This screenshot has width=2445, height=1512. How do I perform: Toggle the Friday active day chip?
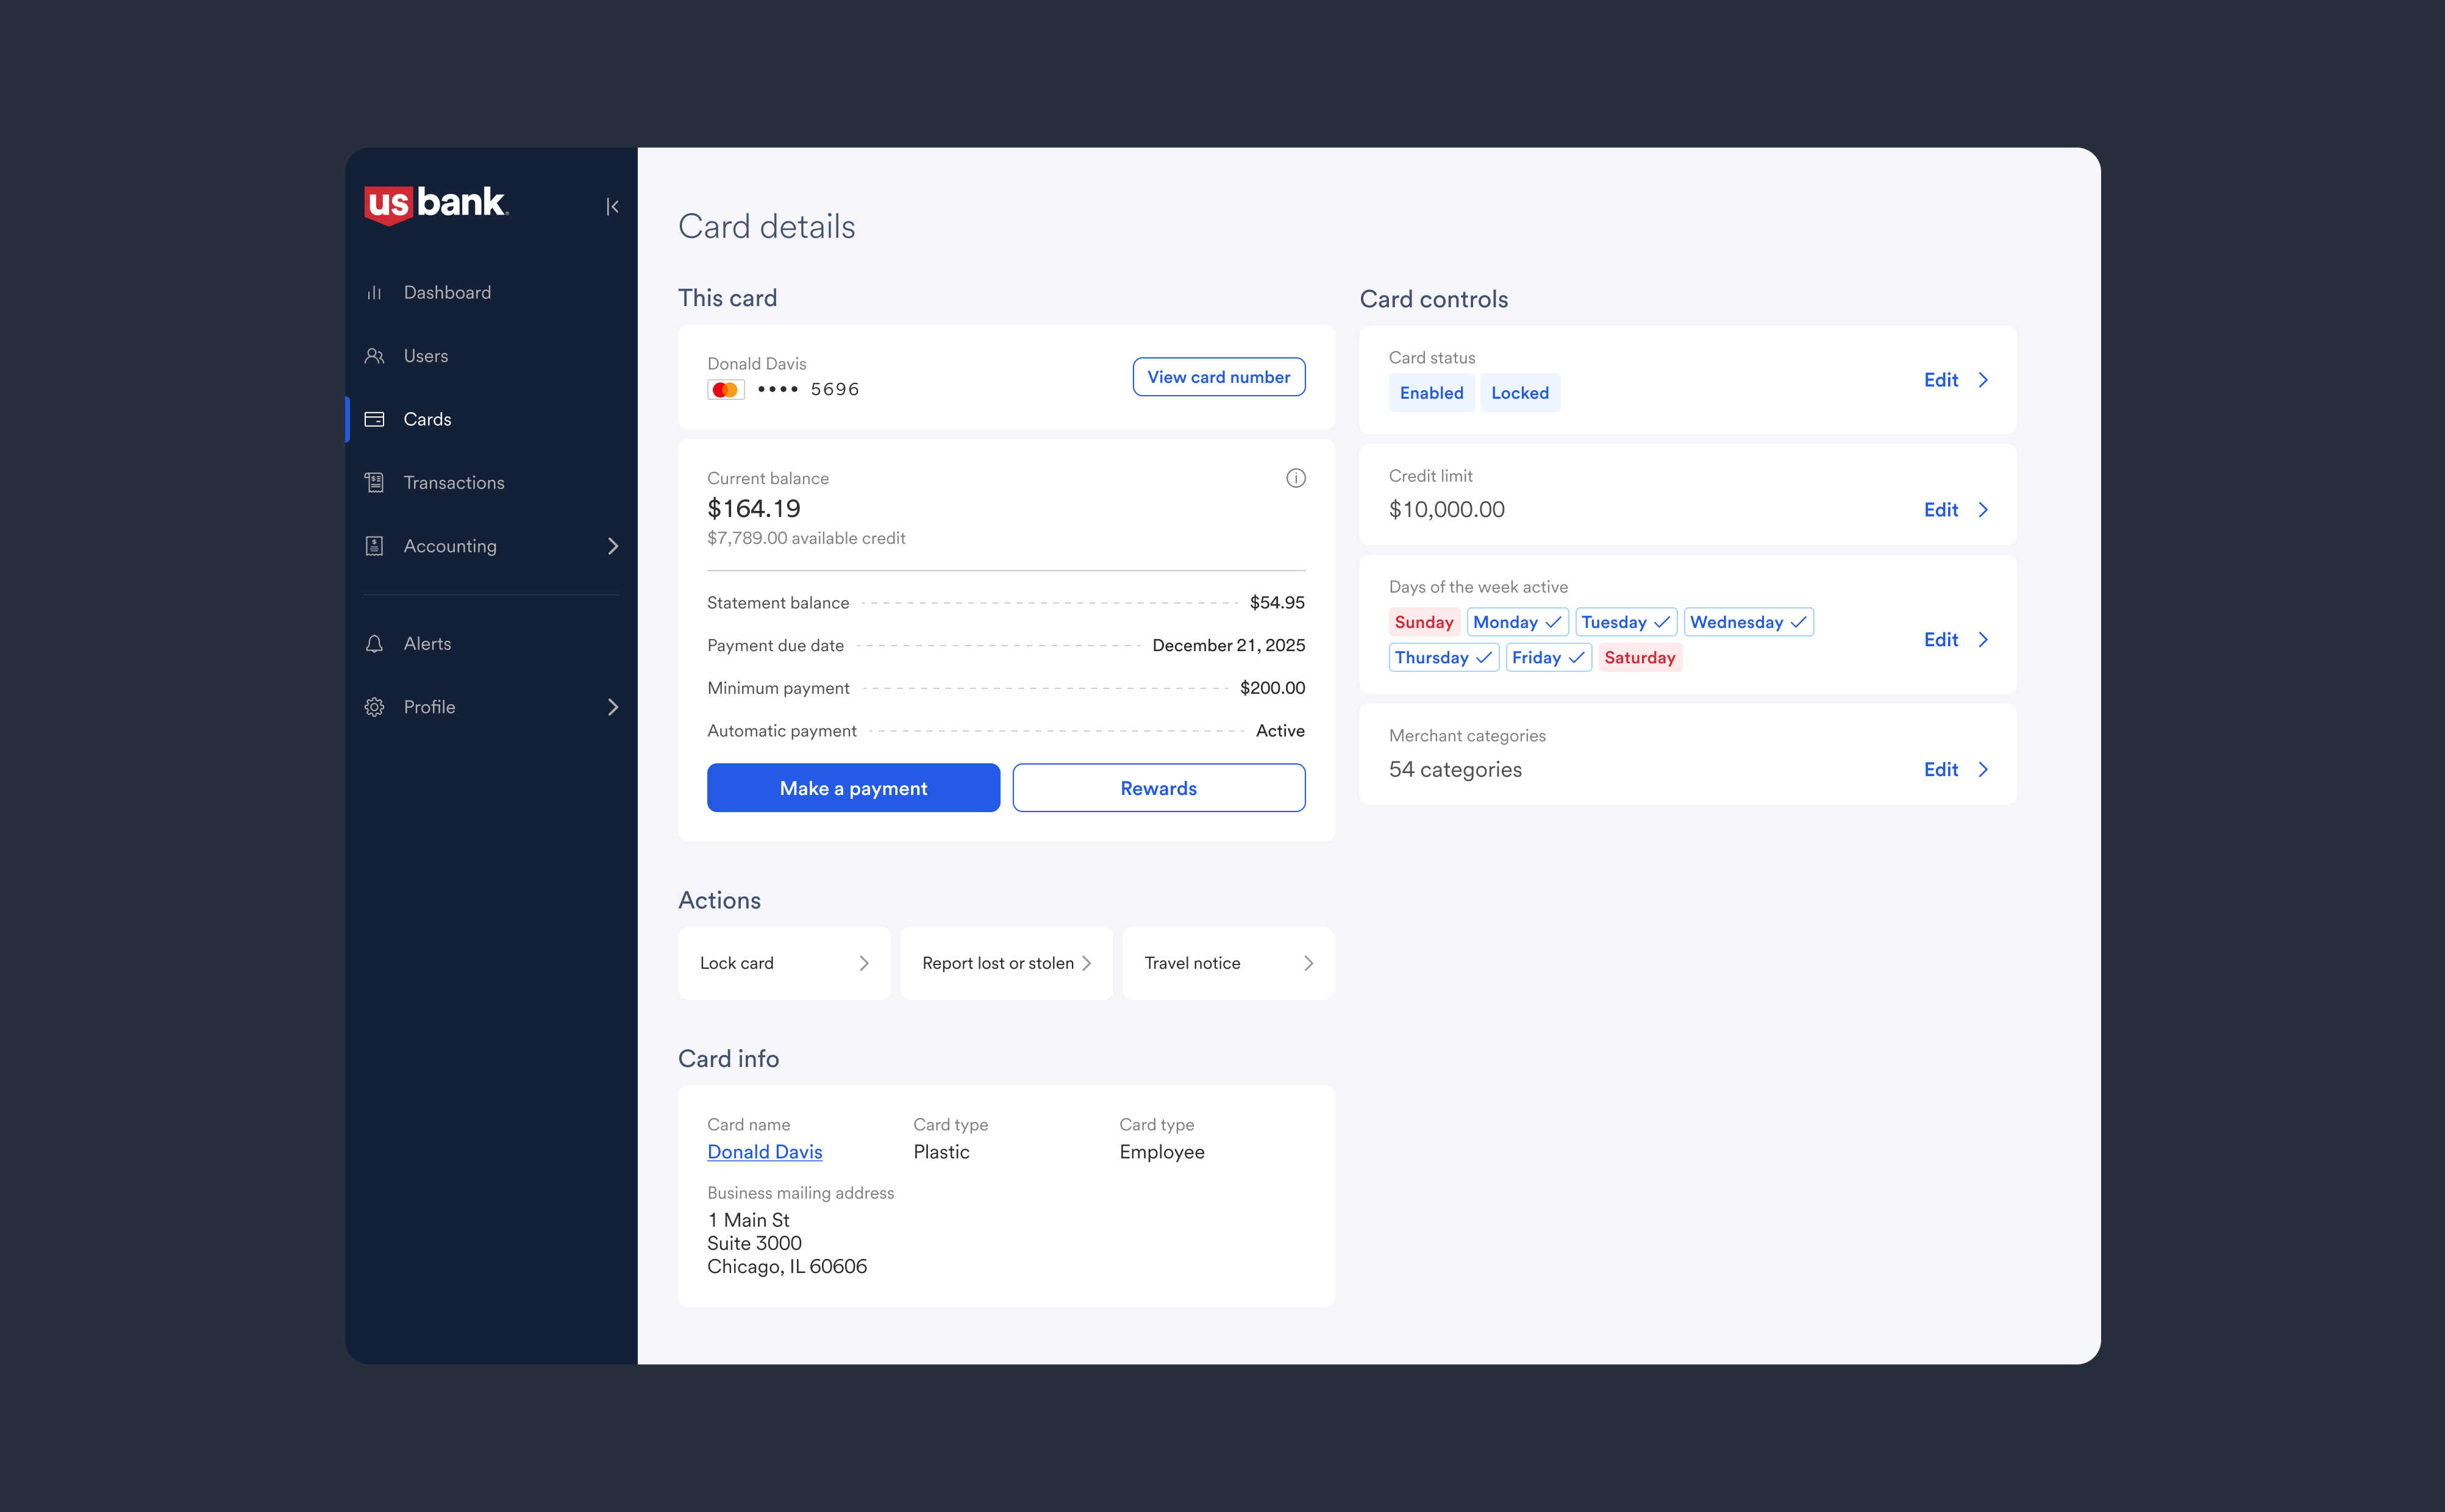coord(1547,657)
